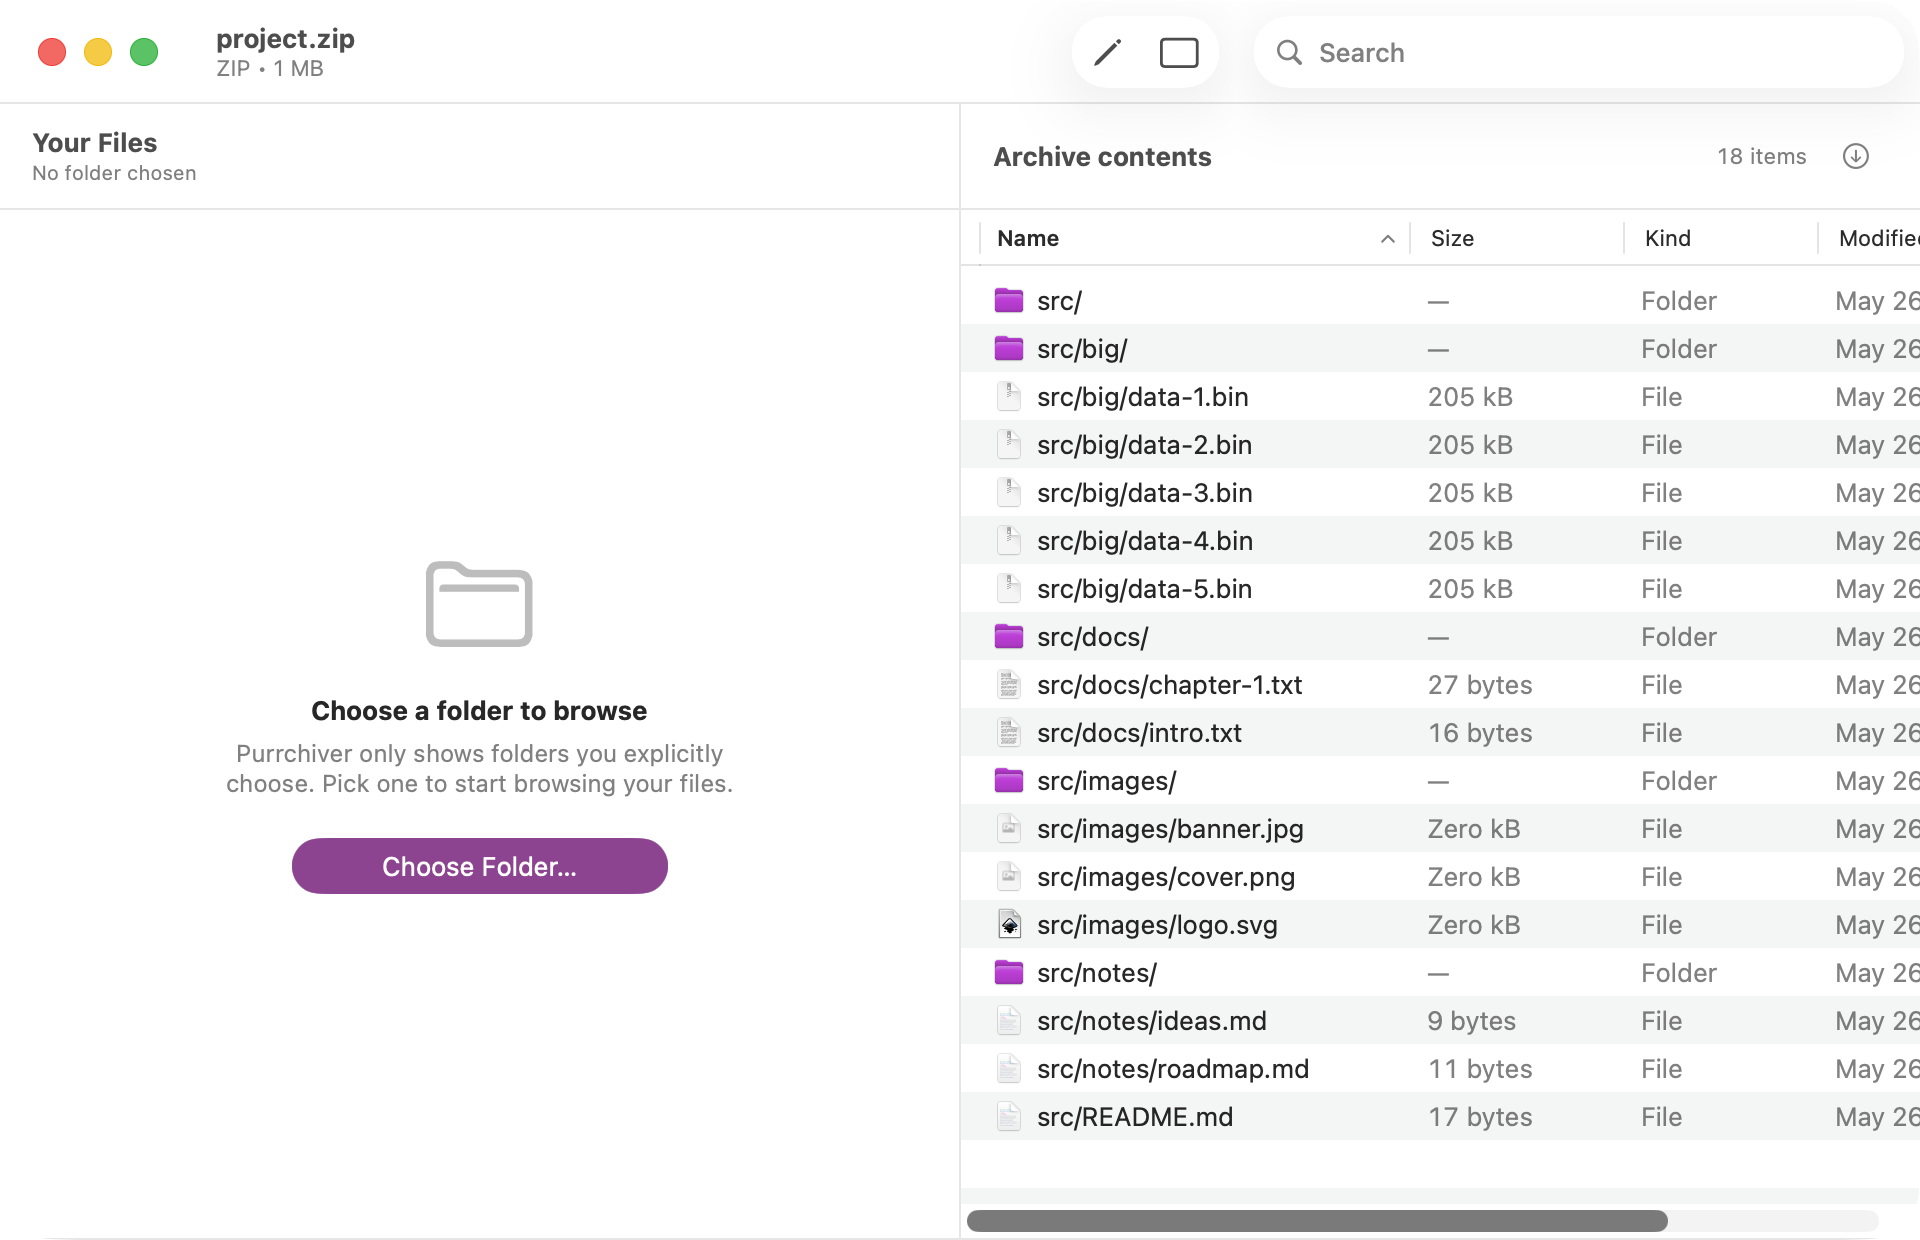The height and width of the screenshot is (1240, 1920).
Task: Click the src/images/ folder icon
Action: click(x=1009, y=780)
